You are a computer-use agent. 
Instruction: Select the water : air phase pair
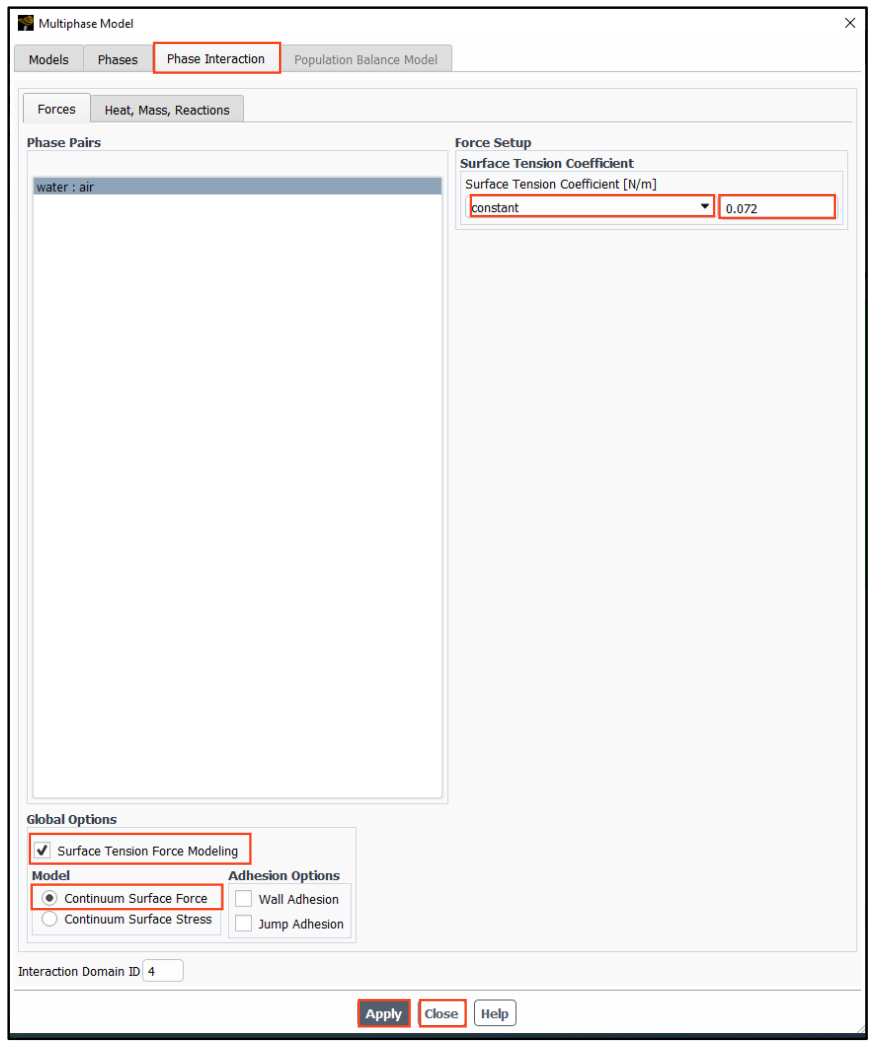click(x=238, y=186)
